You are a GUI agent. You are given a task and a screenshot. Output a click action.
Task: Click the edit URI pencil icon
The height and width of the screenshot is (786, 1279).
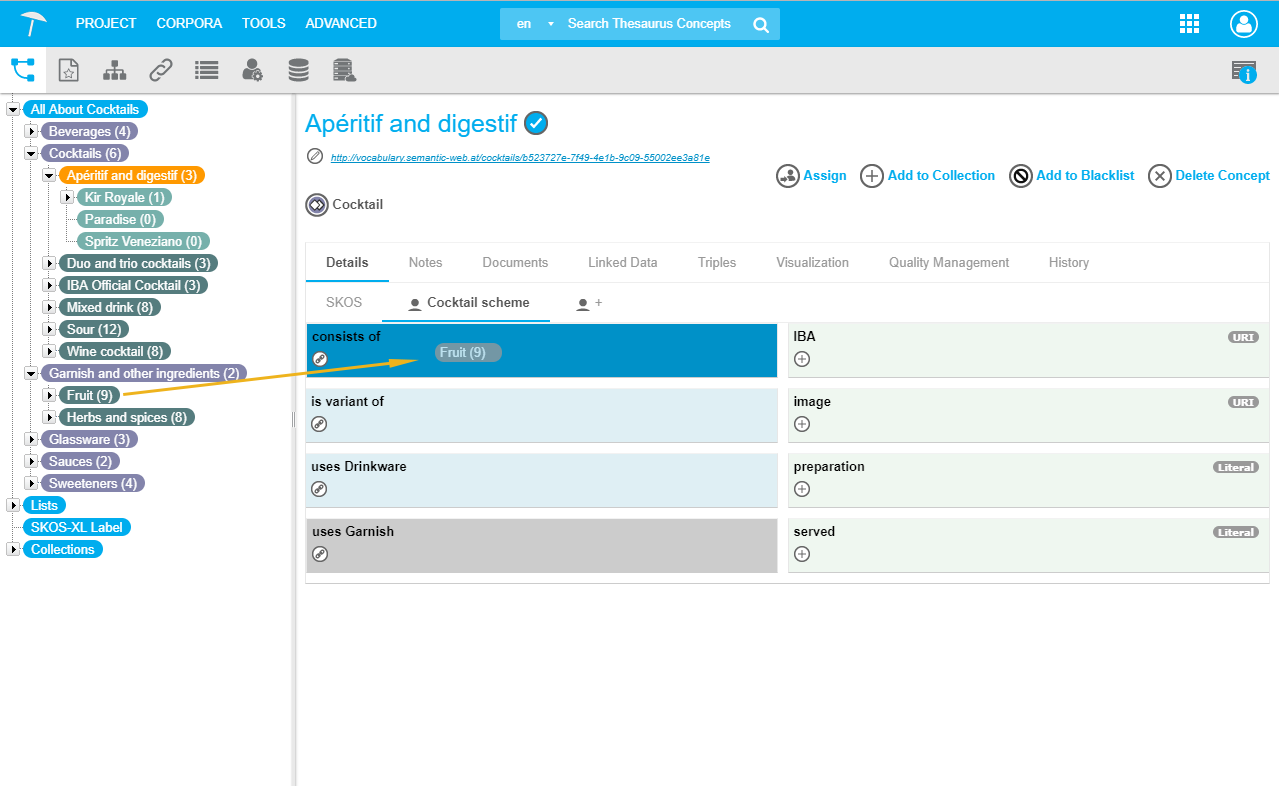[x=315, y=156]
